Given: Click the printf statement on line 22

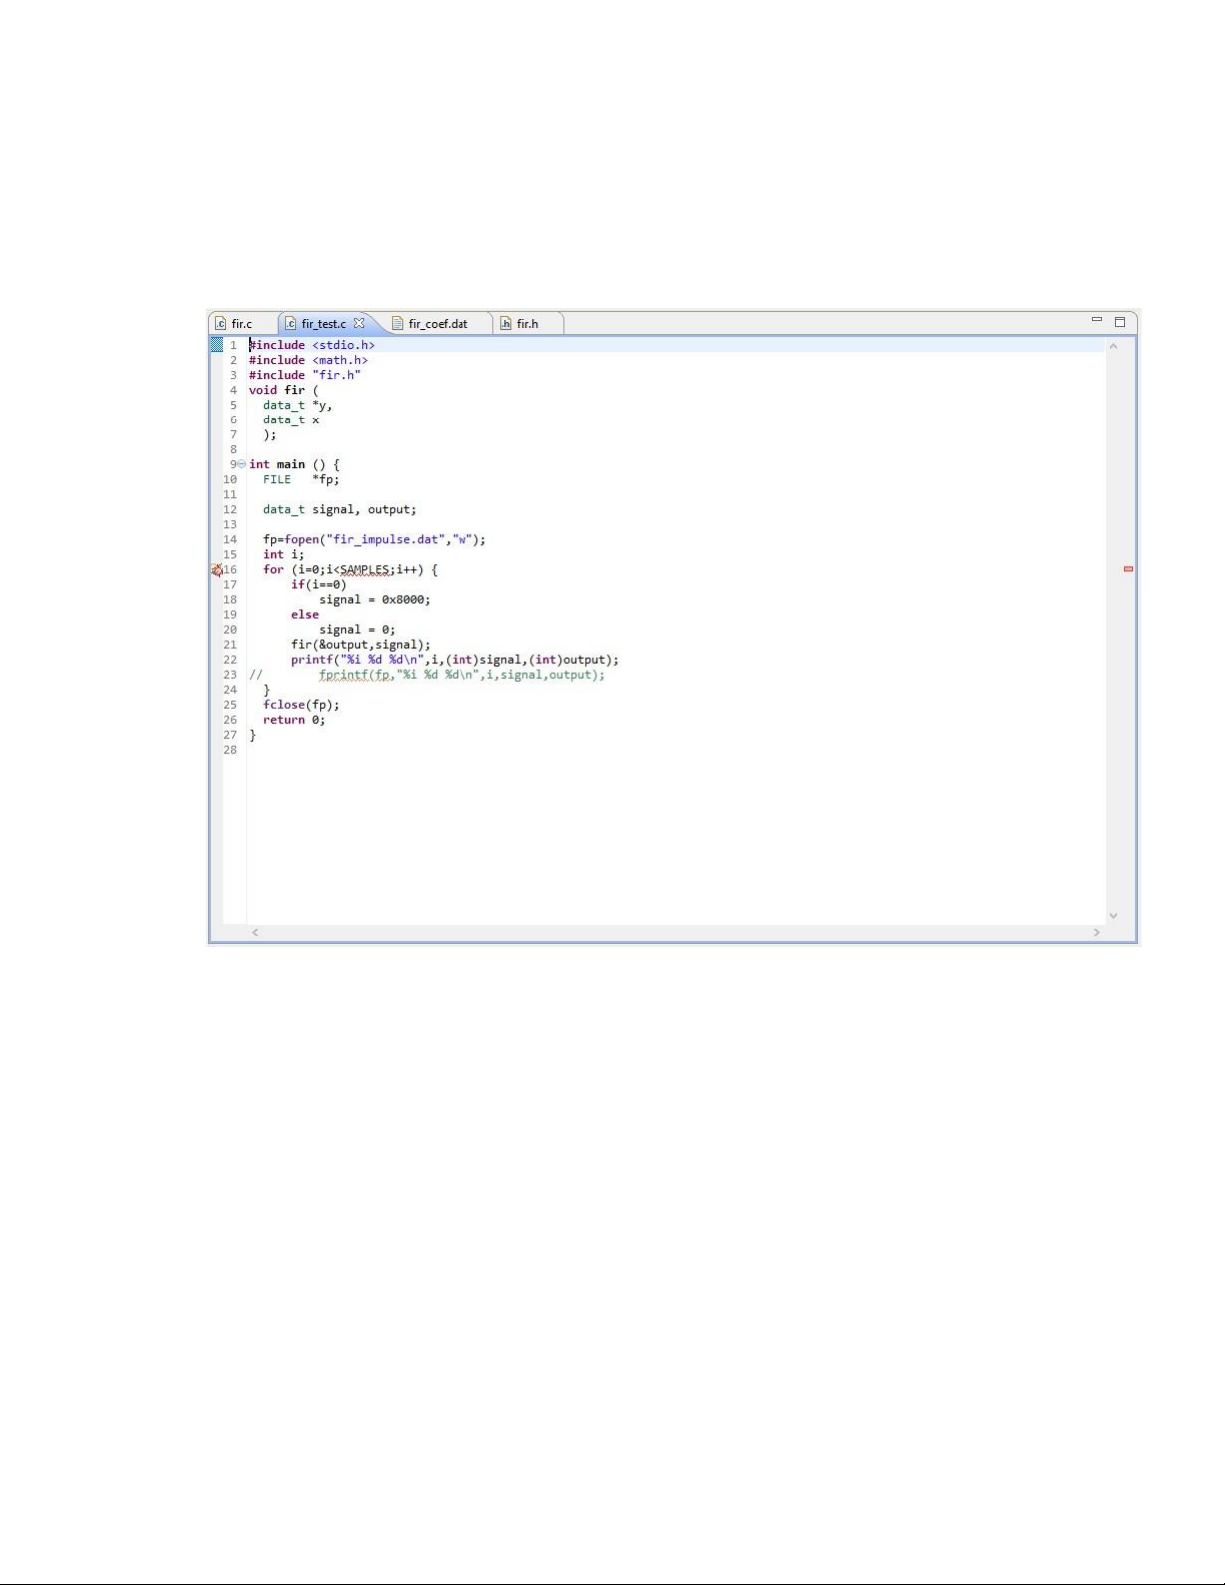Looking at the screenshot, I should click(455, 659).
